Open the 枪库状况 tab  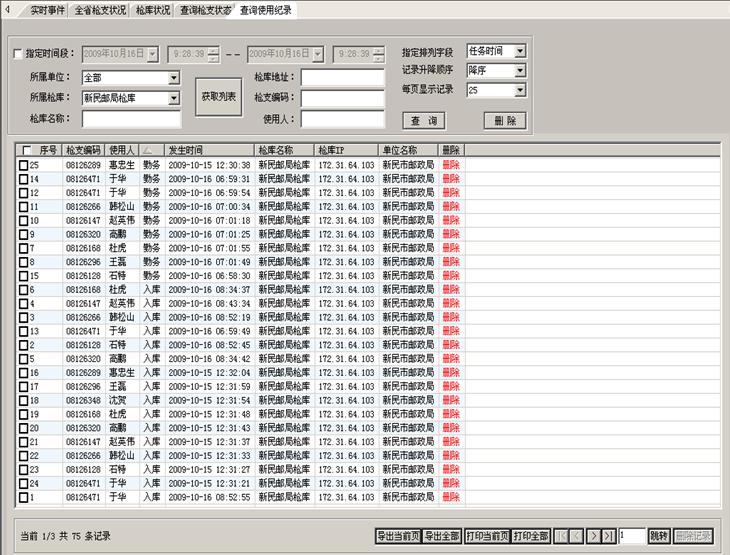coord(152,9)
